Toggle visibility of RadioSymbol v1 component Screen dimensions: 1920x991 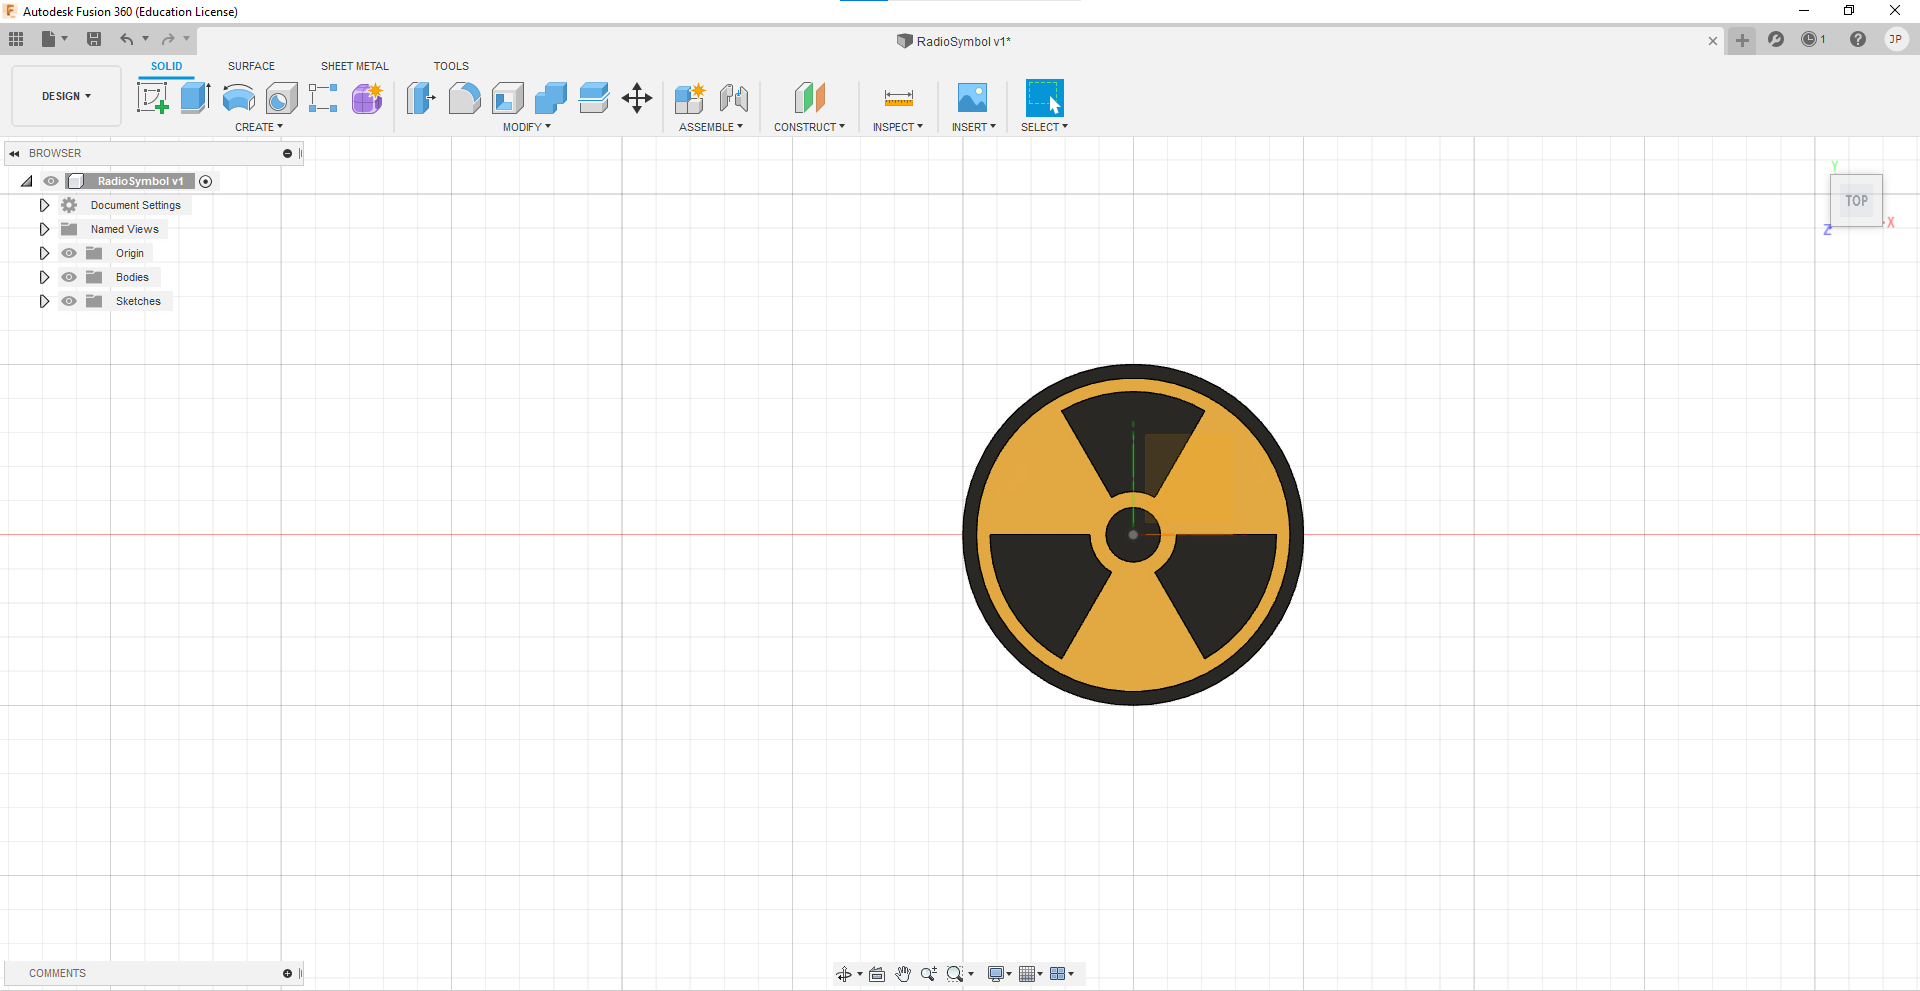[x=51, y=181]
